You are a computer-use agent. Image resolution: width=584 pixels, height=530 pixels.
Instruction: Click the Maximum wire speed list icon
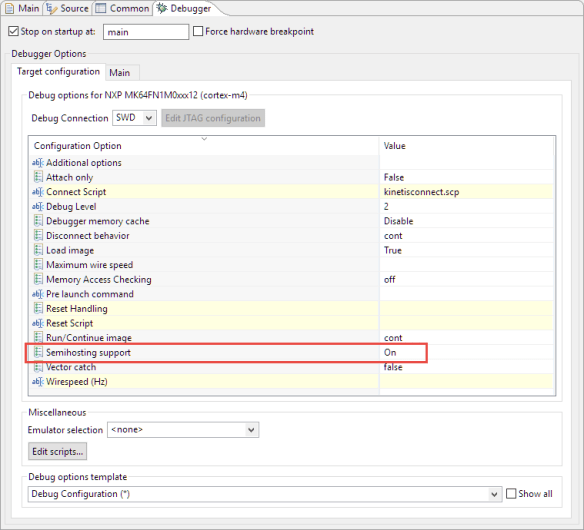pos(38,264)
